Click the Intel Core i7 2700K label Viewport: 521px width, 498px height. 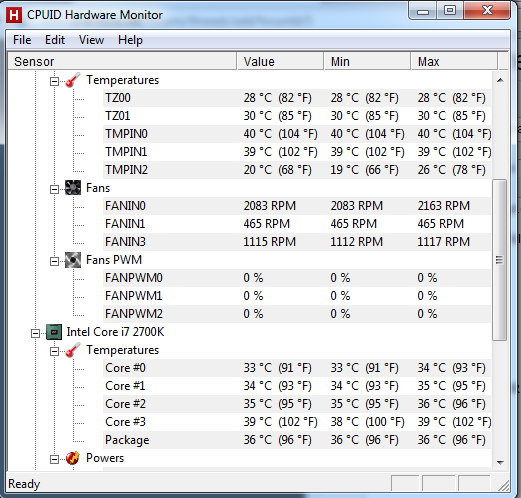pyautogui.click(x=115, y=332)
